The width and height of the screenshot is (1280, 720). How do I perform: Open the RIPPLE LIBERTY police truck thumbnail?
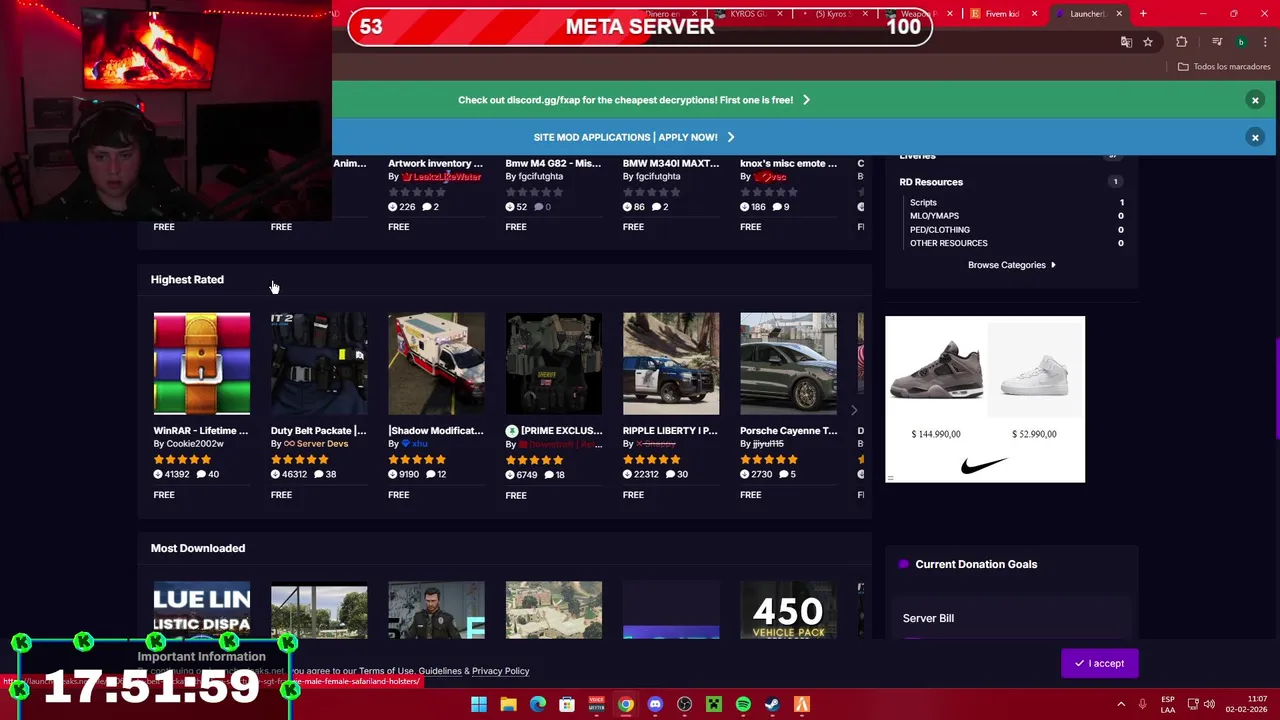pos(671,364)
